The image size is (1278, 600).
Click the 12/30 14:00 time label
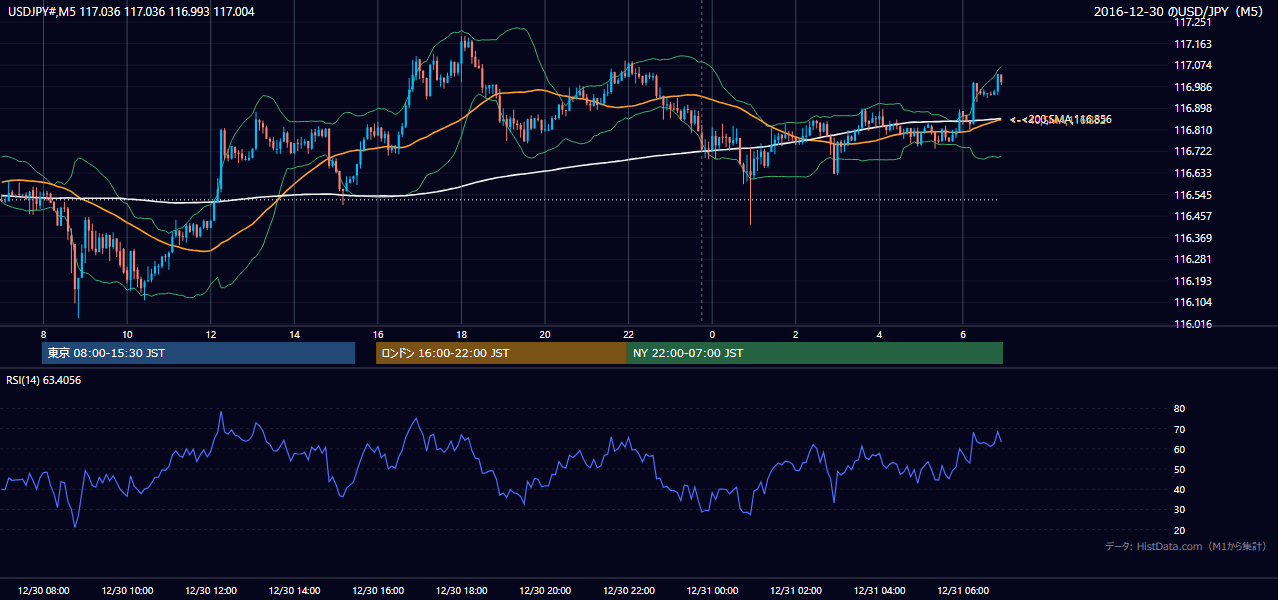click(x=294, y=591)
